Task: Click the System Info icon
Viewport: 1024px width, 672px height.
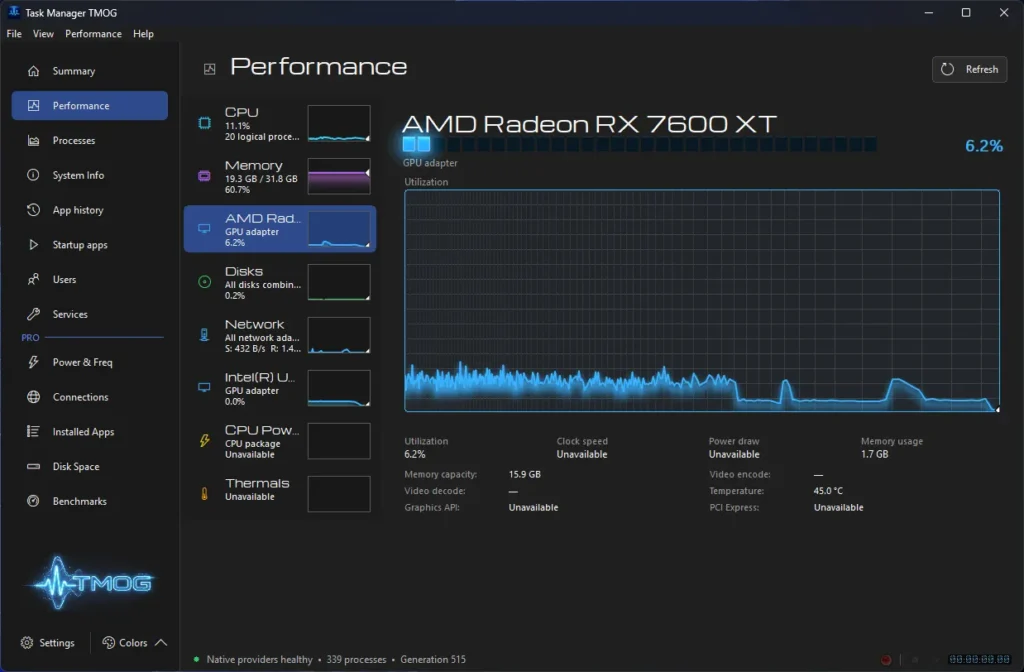Action: pyautogui.click(x=33, y=175)
